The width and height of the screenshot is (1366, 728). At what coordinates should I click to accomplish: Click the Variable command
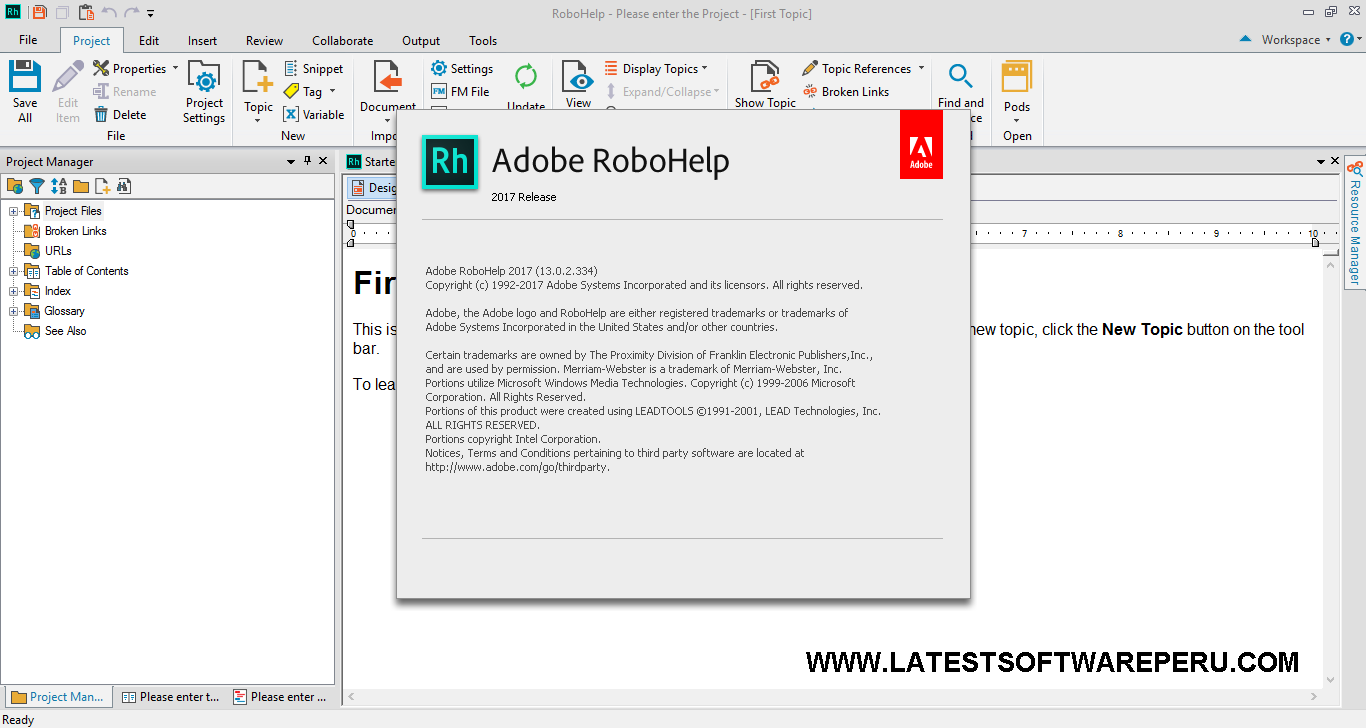(x=314, y=115)
